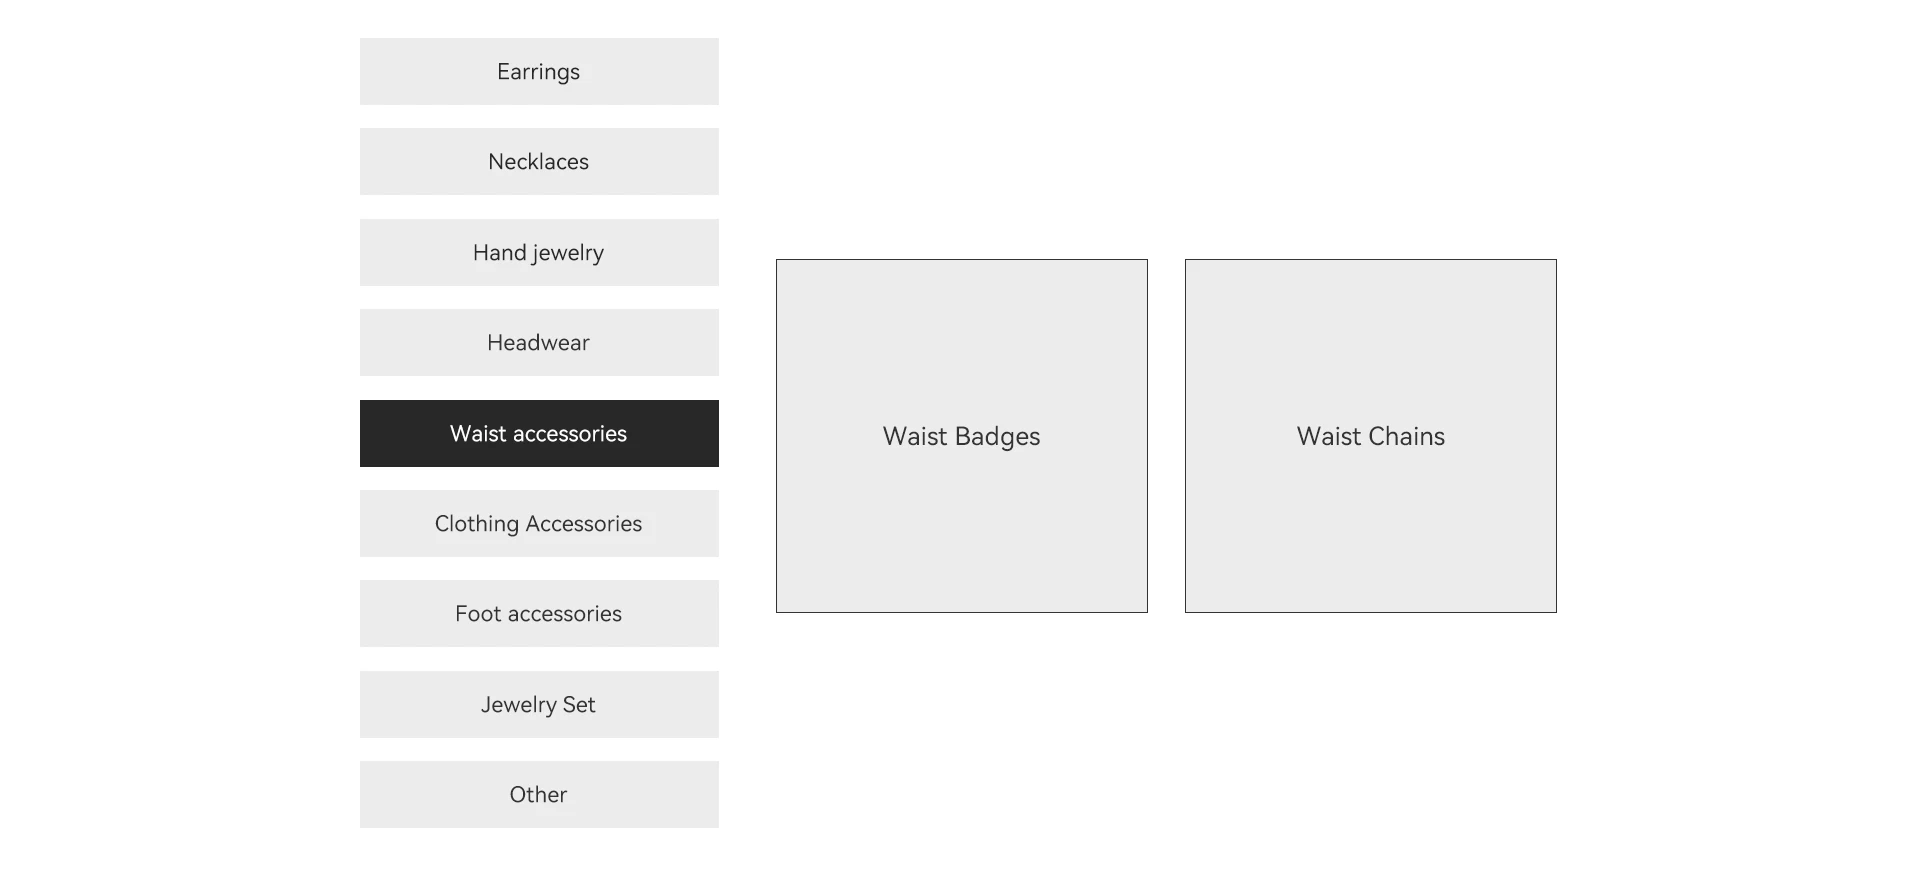Browse Hand jewelry items

coord(539,253)
